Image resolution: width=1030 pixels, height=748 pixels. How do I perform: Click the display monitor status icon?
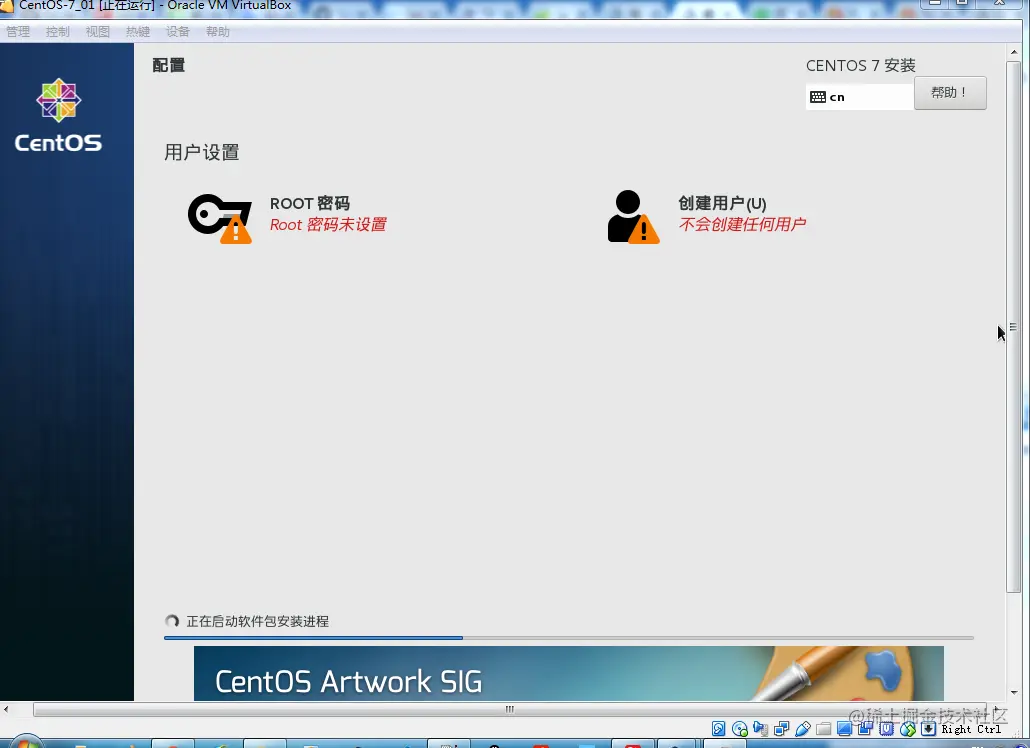pos(845,728)
